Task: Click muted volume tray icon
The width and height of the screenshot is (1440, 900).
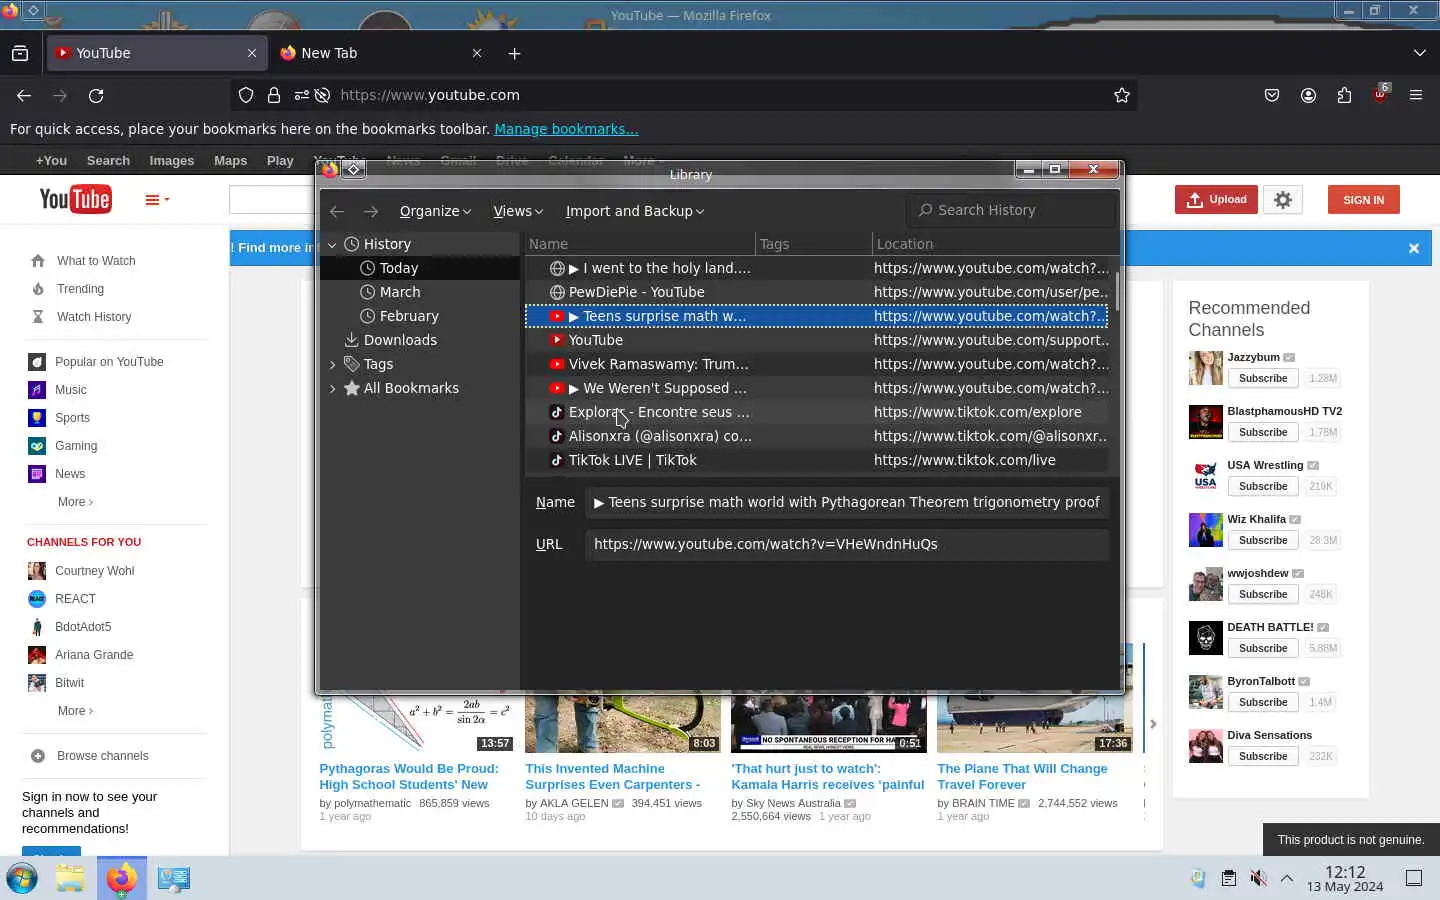Action: [1258, 878]
